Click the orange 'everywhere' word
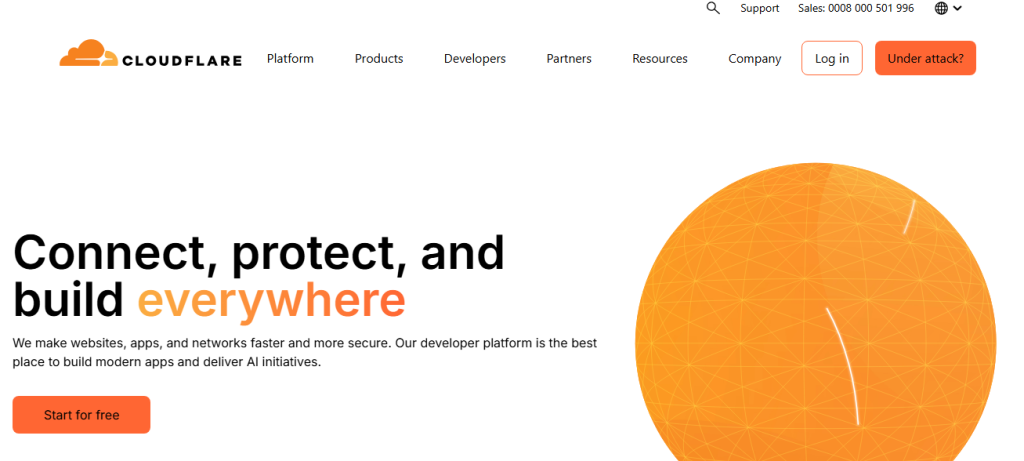Screen dimensions: 1024x461 click(272, 300)
